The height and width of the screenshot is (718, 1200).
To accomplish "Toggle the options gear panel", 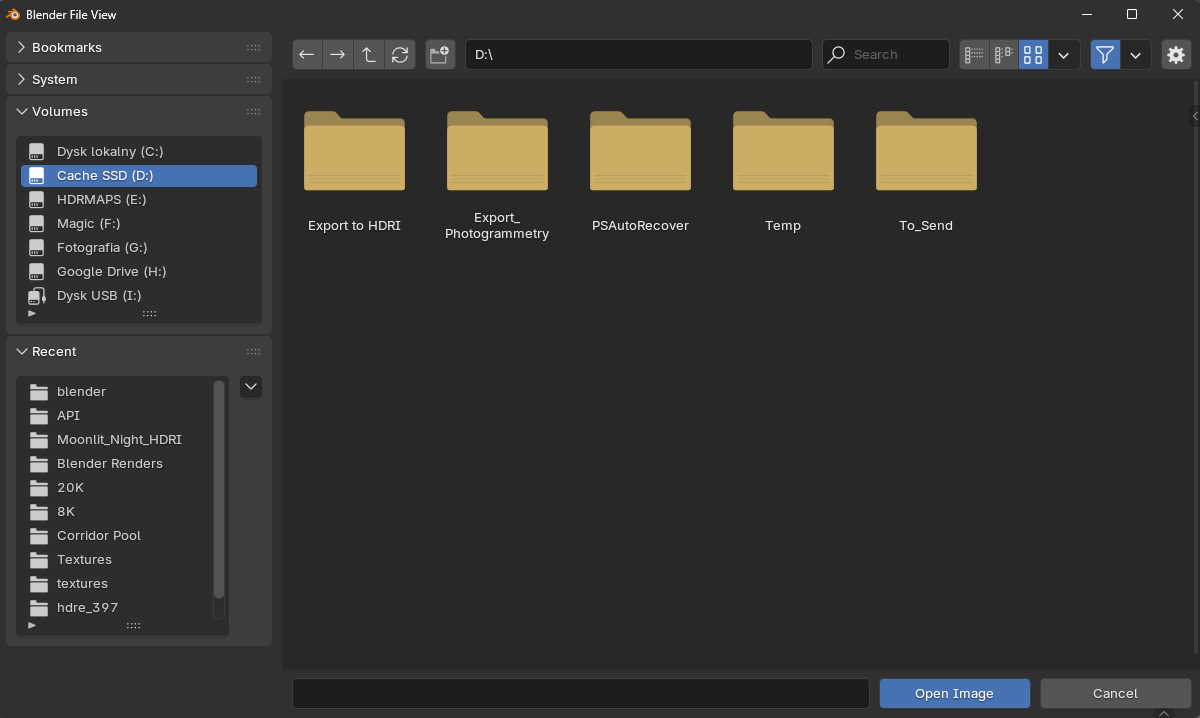I will [1176, 55].
